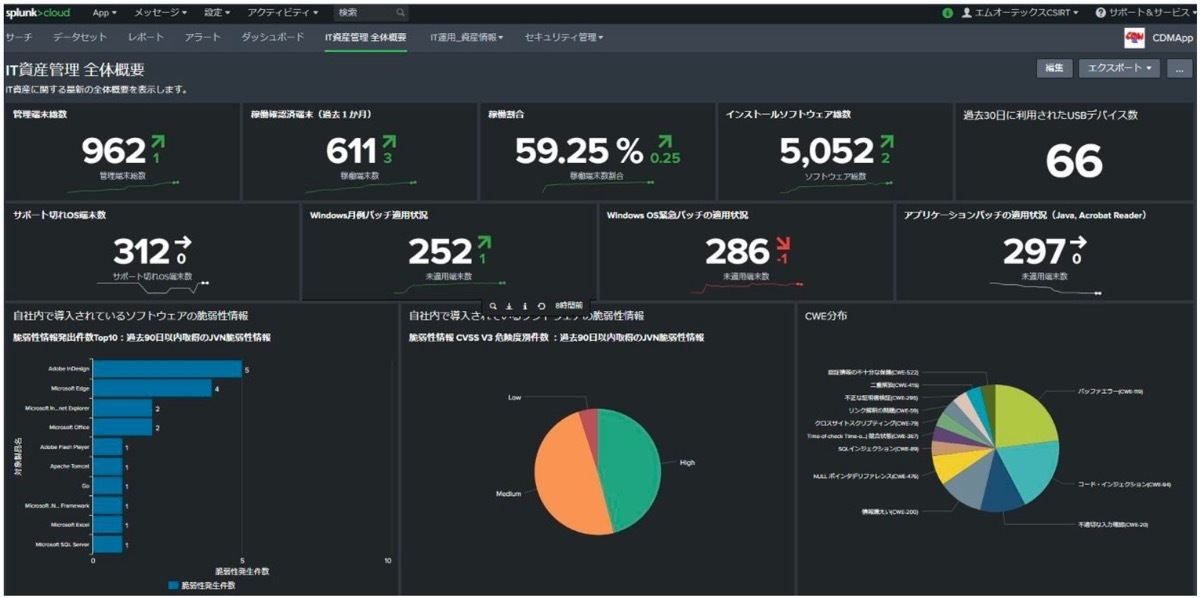1200x598 pixels.
Task: Click the splunk>cloud logo
Action: 40,13
